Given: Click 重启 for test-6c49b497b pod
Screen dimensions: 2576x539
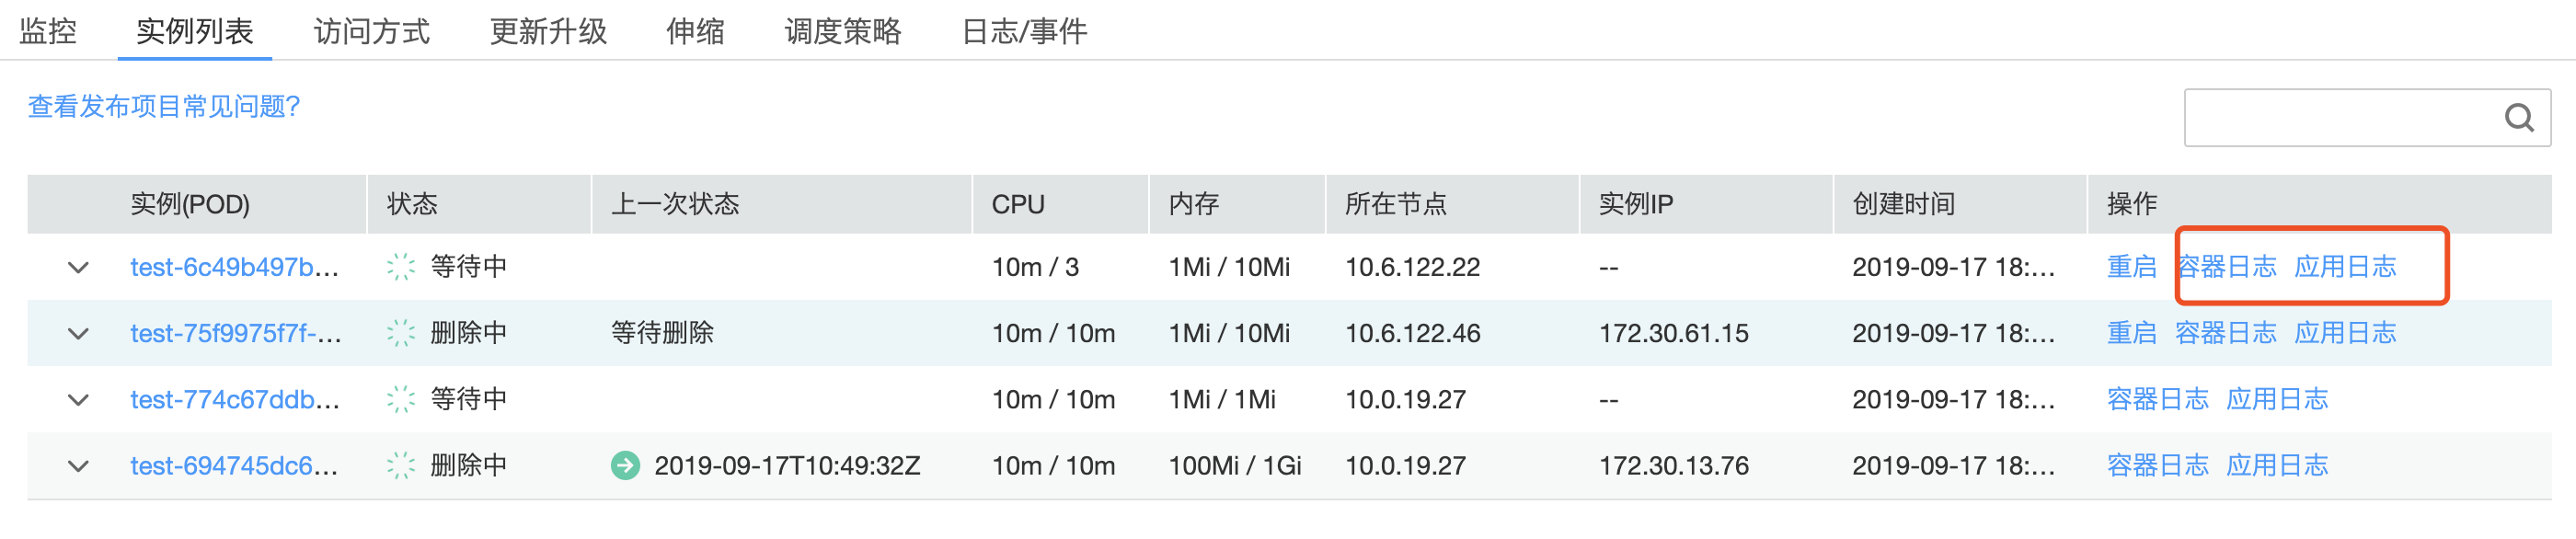Looking at the screenshot, I should [2131, 267].
